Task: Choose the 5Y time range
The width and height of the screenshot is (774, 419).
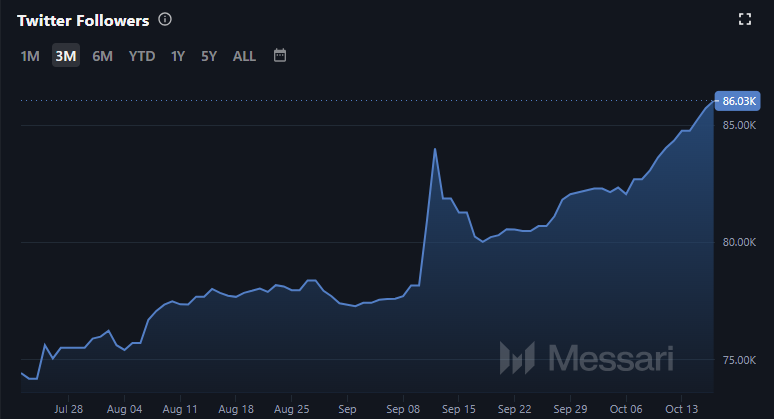Action: [209, 56]
